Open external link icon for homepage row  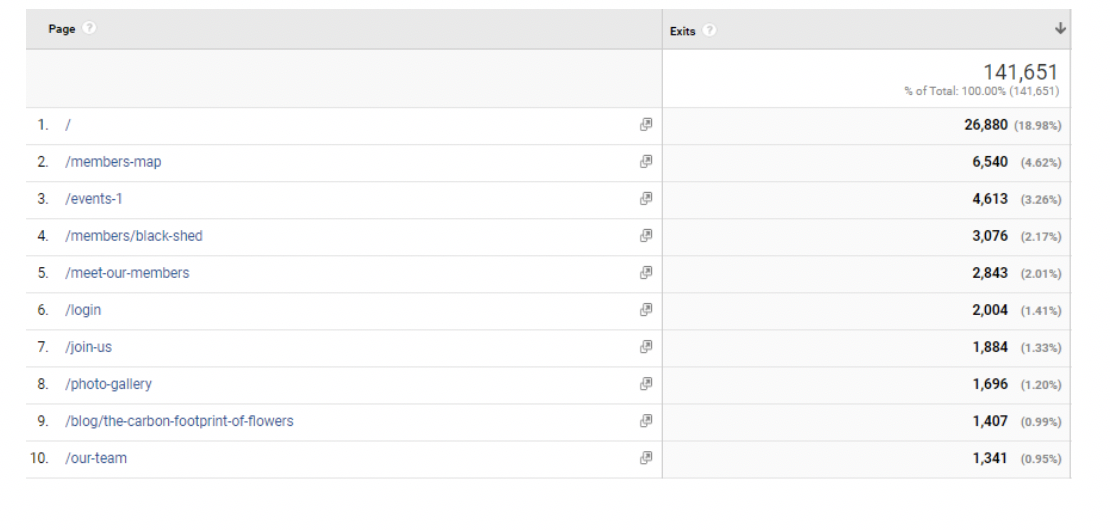tap(646, 125)
